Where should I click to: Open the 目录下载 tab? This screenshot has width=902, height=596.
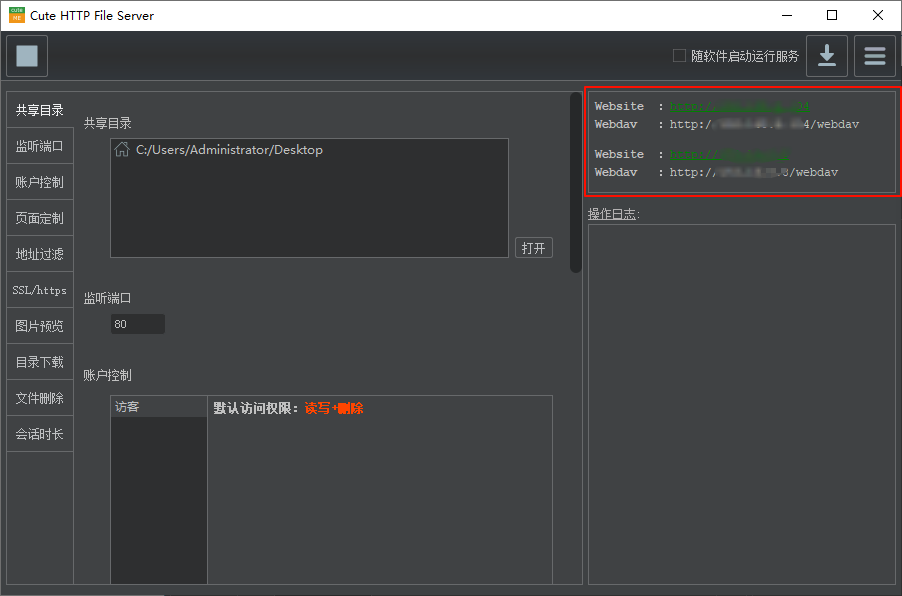coord(40,362)
